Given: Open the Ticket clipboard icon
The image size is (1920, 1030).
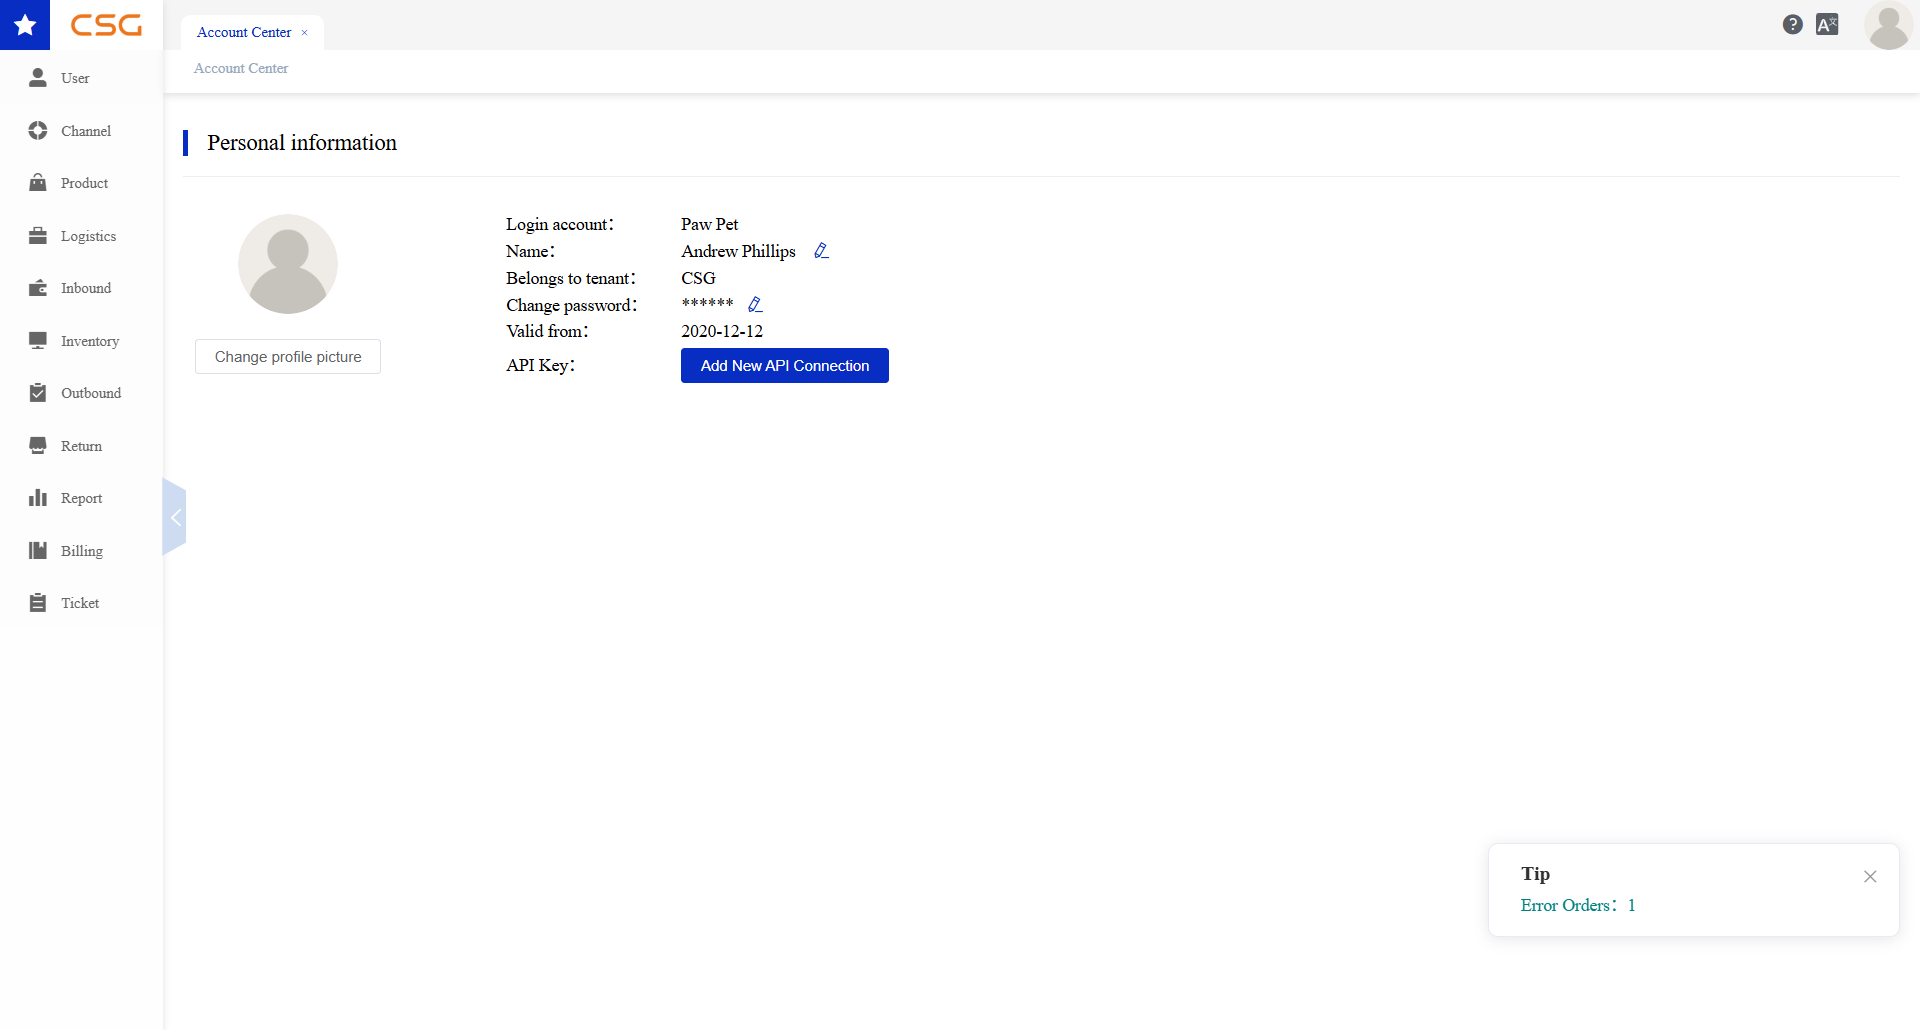Looking at the screenshot, I should coord(38,603).
